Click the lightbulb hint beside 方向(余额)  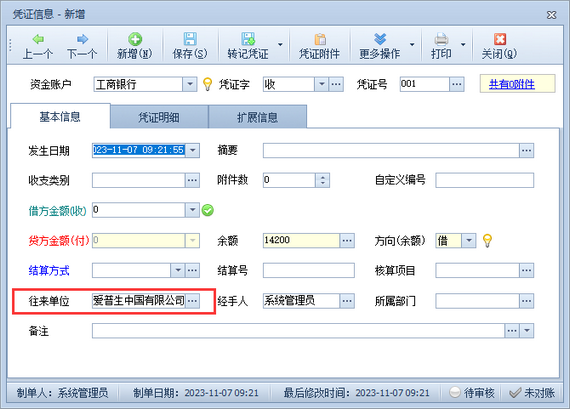pyautogui.click(x=487, y=240)
